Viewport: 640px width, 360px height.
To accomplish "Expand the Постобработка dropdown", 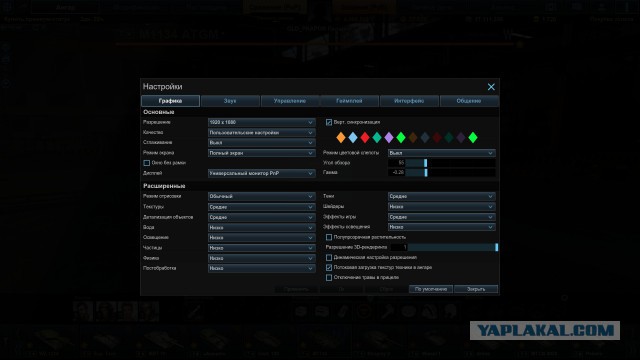I will 262,269.
